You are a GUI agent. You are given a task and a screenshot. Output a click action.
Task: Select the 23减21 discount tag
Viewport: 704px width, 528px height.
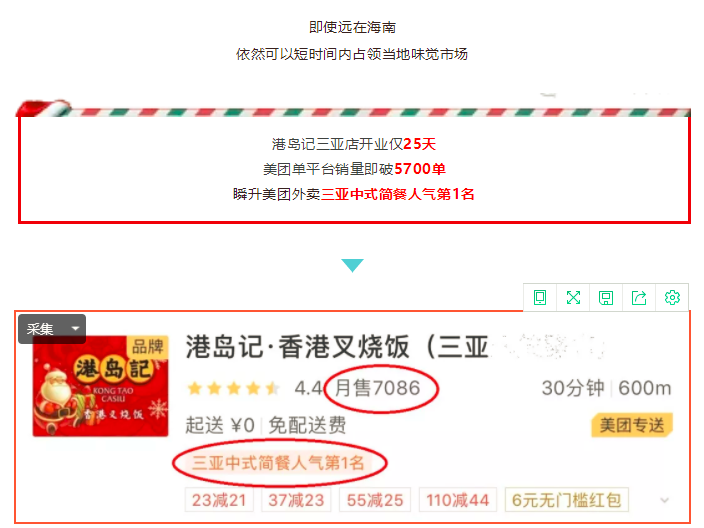(x=219, y=500)
